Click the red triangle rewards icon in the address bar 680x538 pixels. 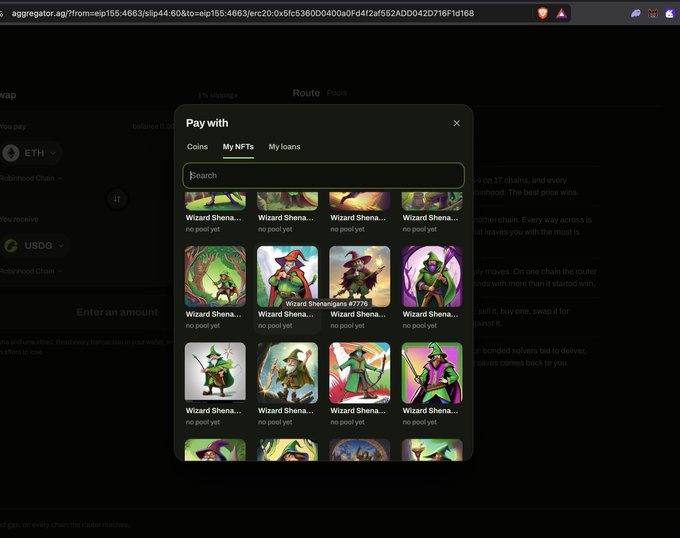click(x=561, y=13)
